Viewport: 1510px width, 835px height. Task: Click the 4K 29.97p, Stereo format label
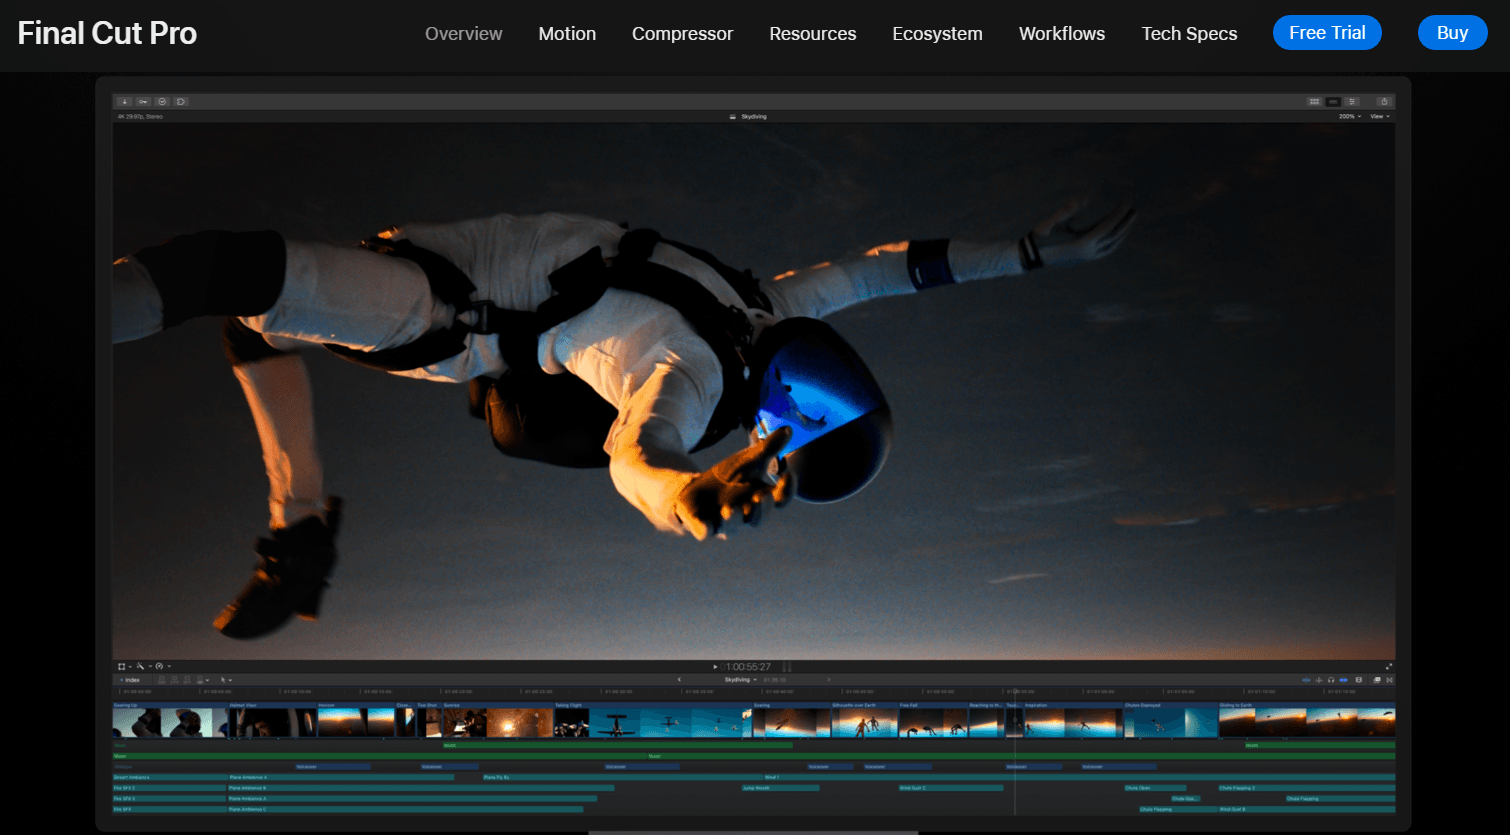(x=140, y=116)
